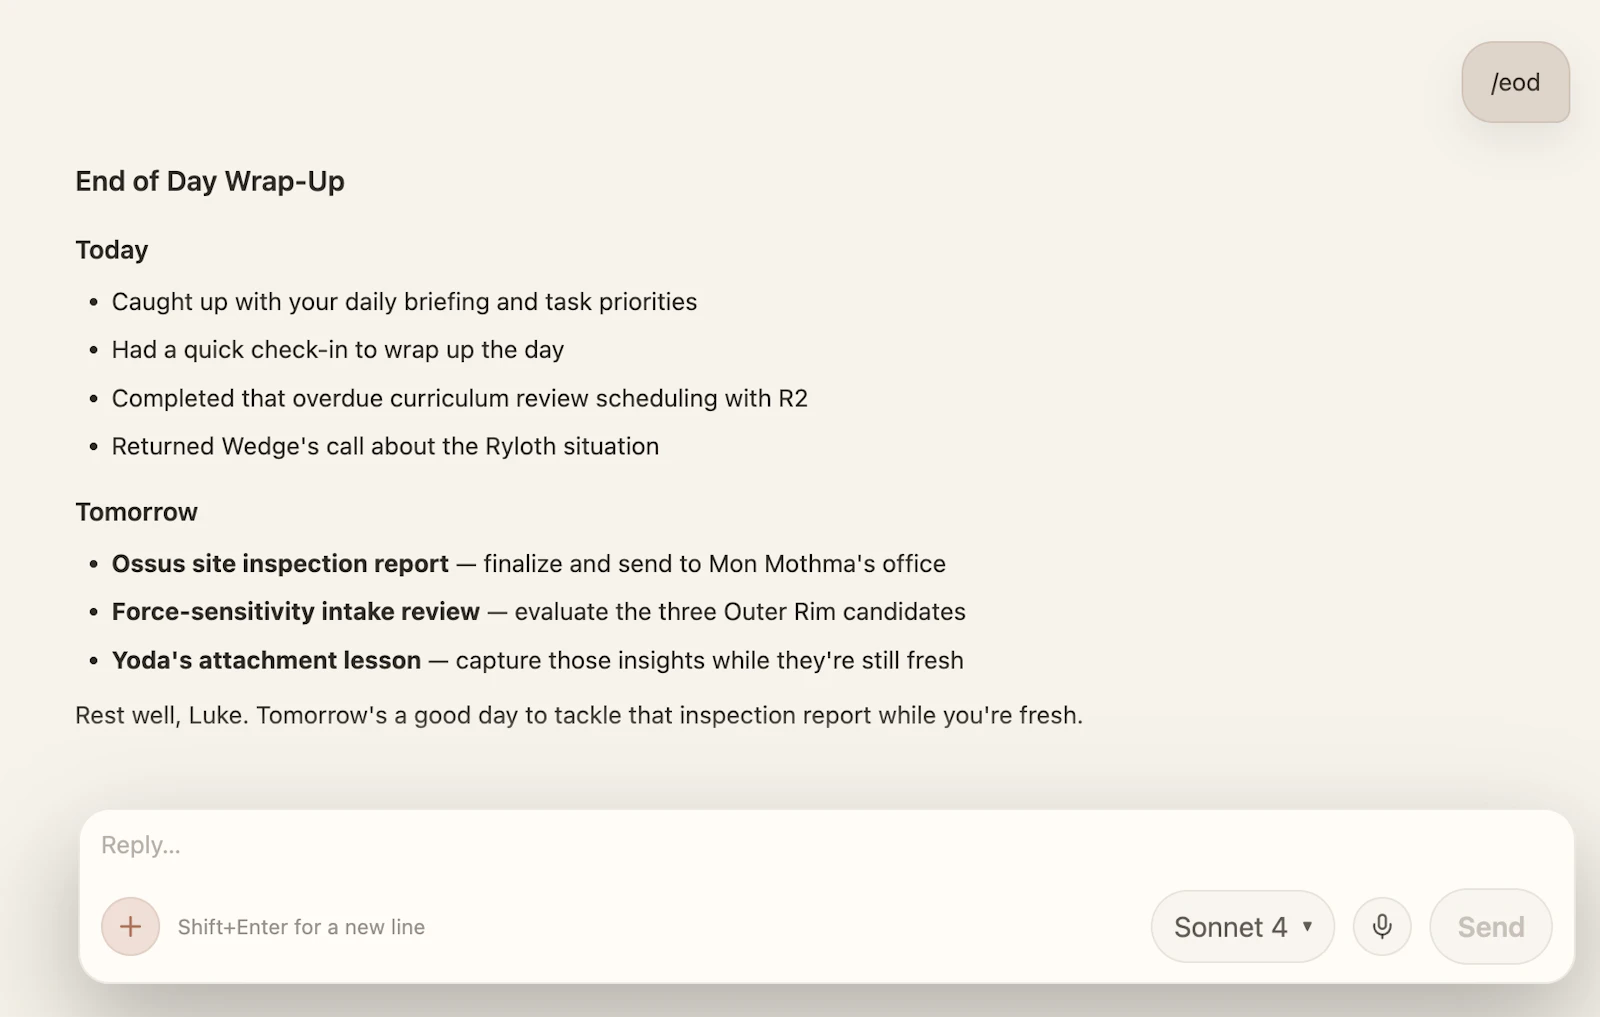Click the Send button
The image size is (1600, 1017).
tap(1491, 926)
